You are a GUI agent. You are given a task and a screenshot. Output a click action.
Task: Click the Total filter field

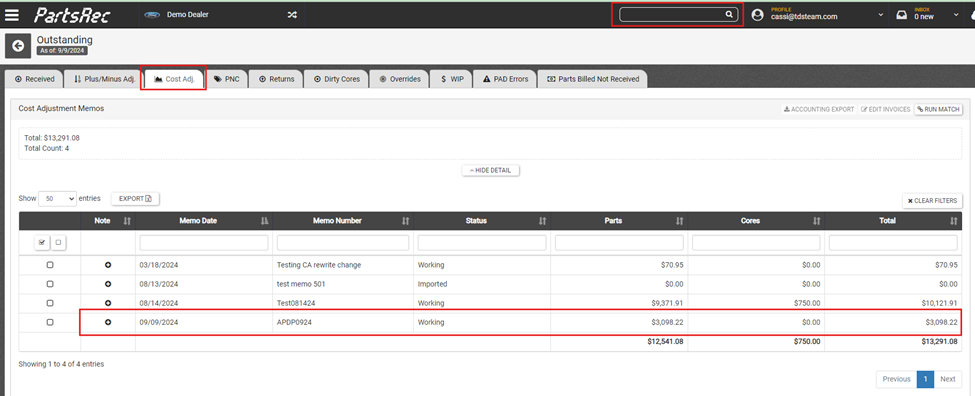point(894,242)
